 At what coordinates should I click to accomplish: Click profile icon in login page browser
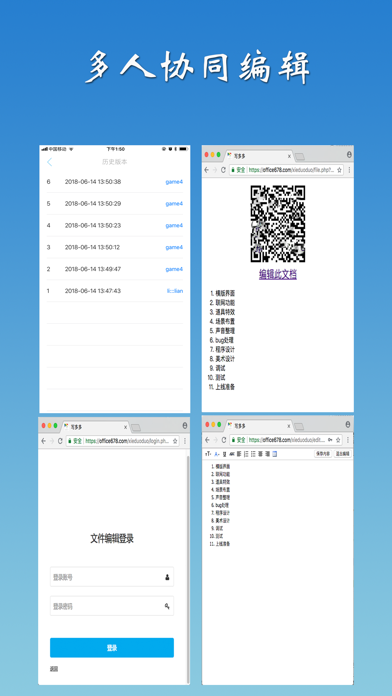(185, 426)
